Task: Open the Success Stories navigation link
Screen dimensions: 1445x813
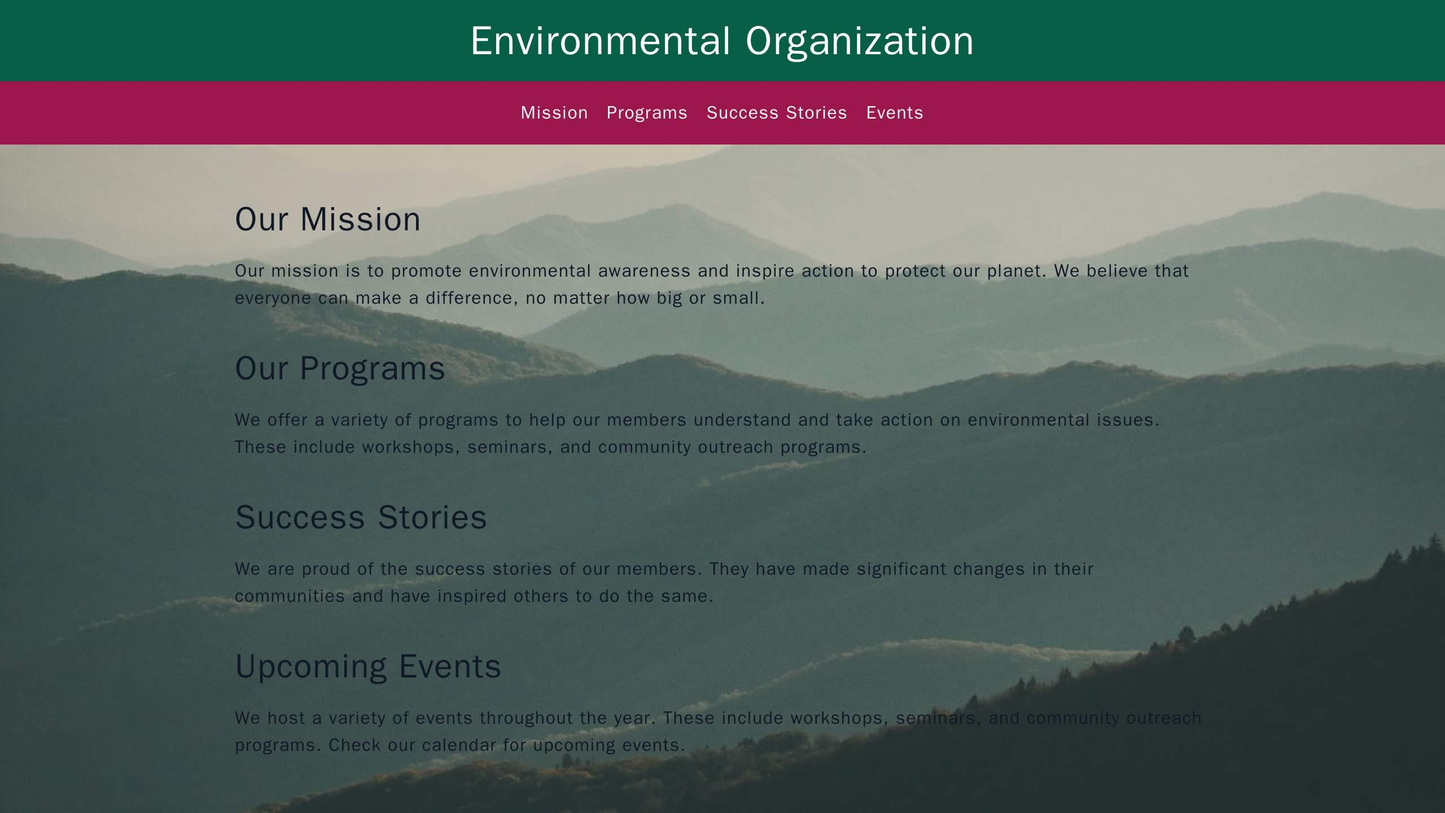Action: point(776,112)
